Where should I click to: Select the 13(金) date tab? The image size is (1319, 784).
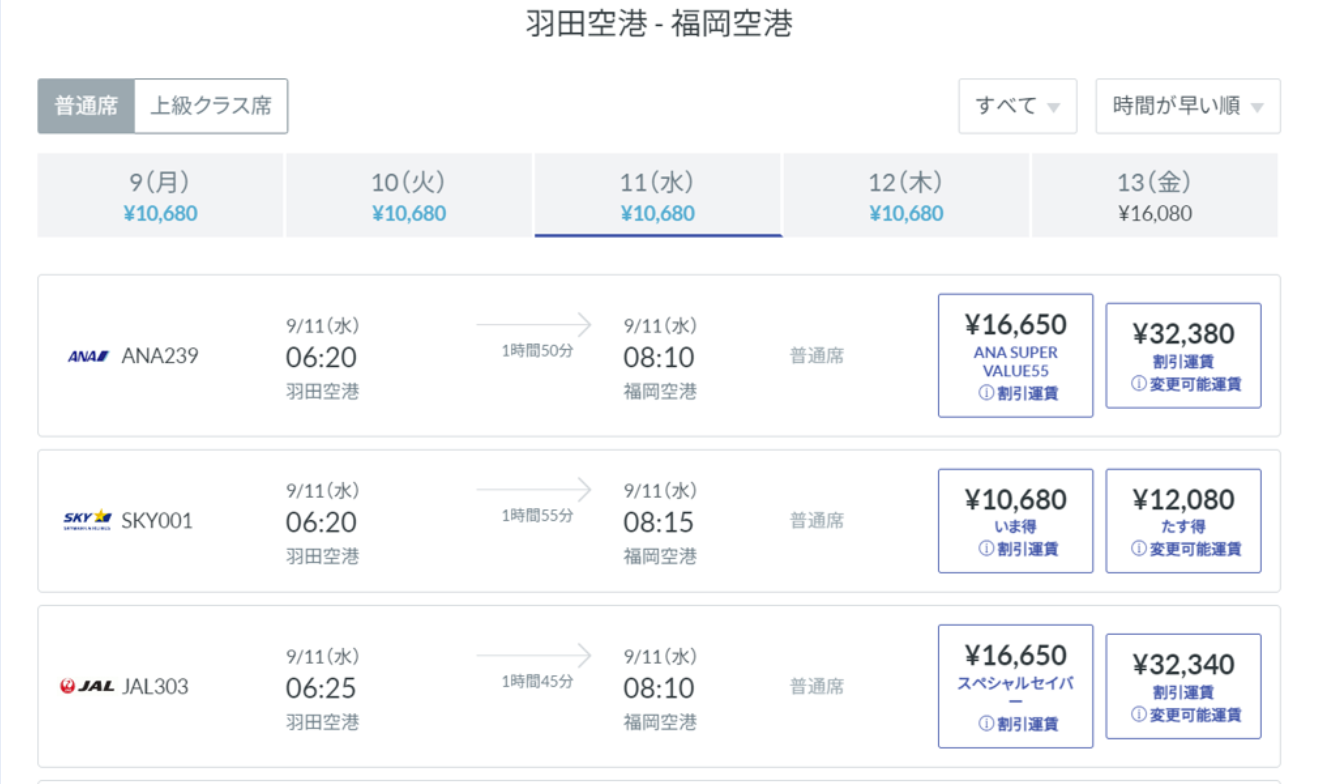(x=1152, y=195)
